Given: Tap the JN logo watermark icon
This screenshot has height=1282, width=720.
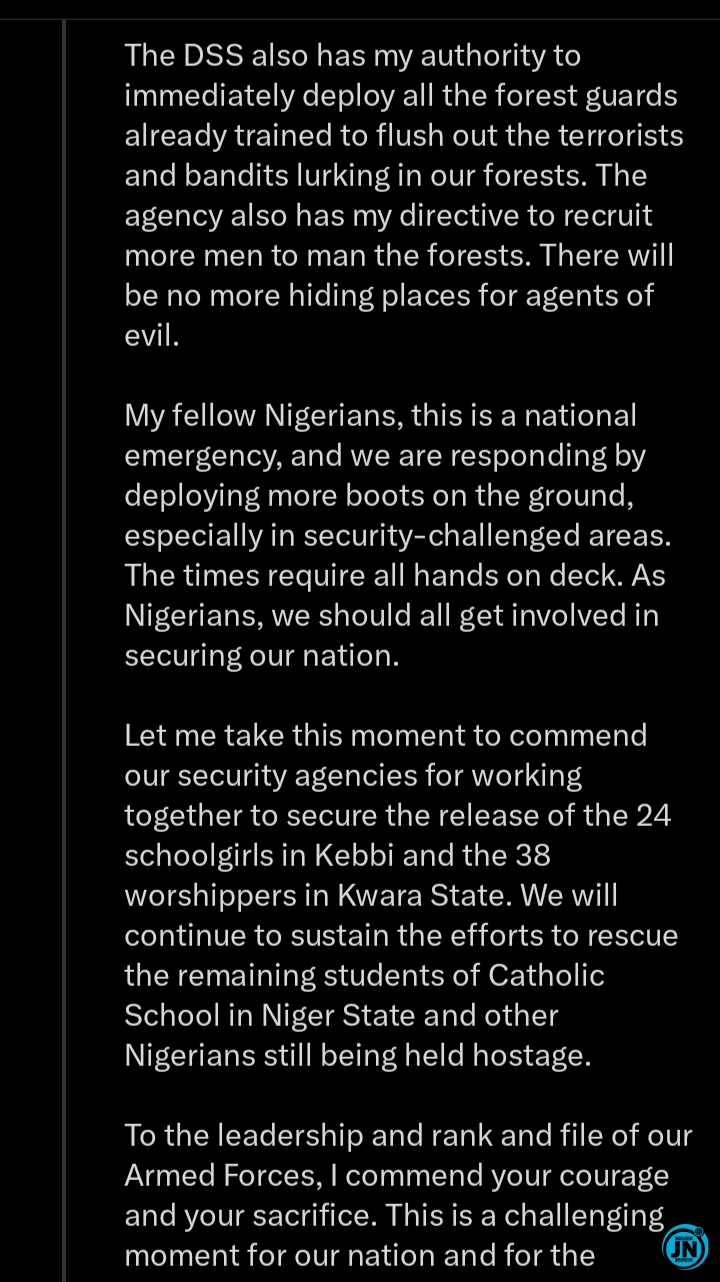Looking at the screenshot, I should [685, 1247].
